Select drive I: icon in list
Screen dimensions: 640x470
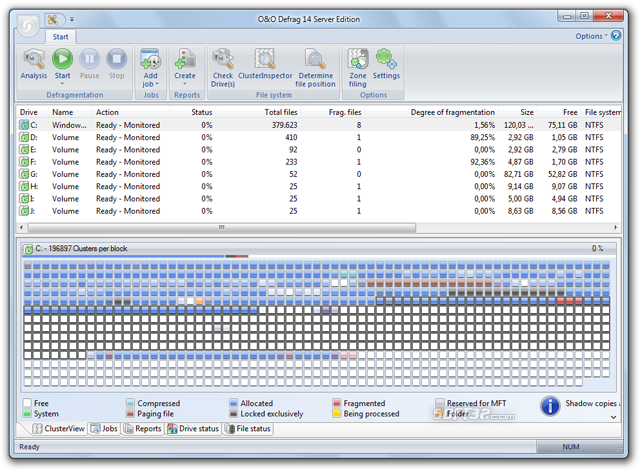pyautogui.click(x=24, y=199)
